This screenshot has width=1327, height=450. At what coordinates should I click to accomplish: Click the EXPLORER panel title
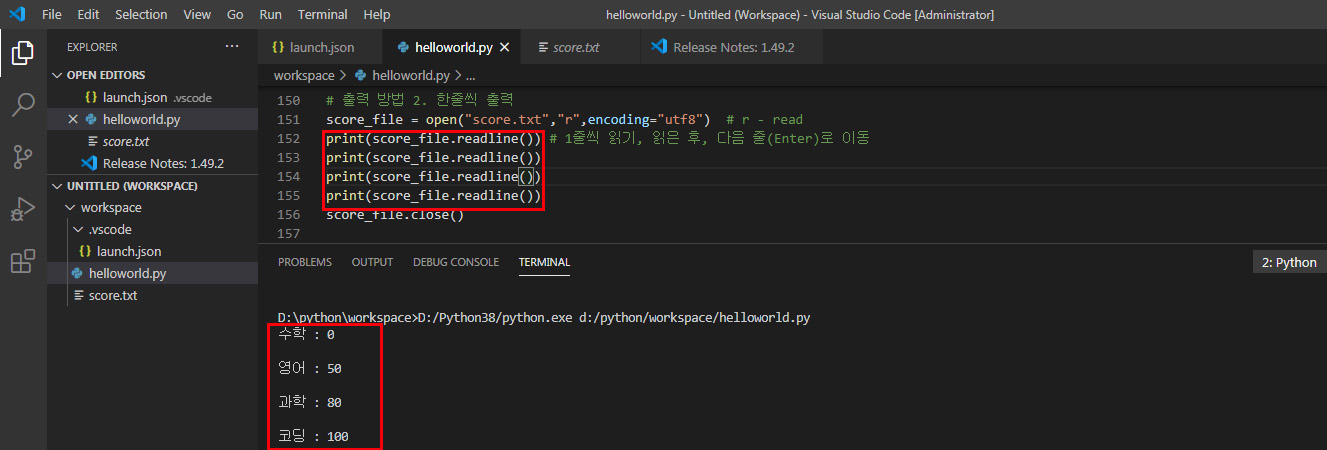click(x=92, y=47)
